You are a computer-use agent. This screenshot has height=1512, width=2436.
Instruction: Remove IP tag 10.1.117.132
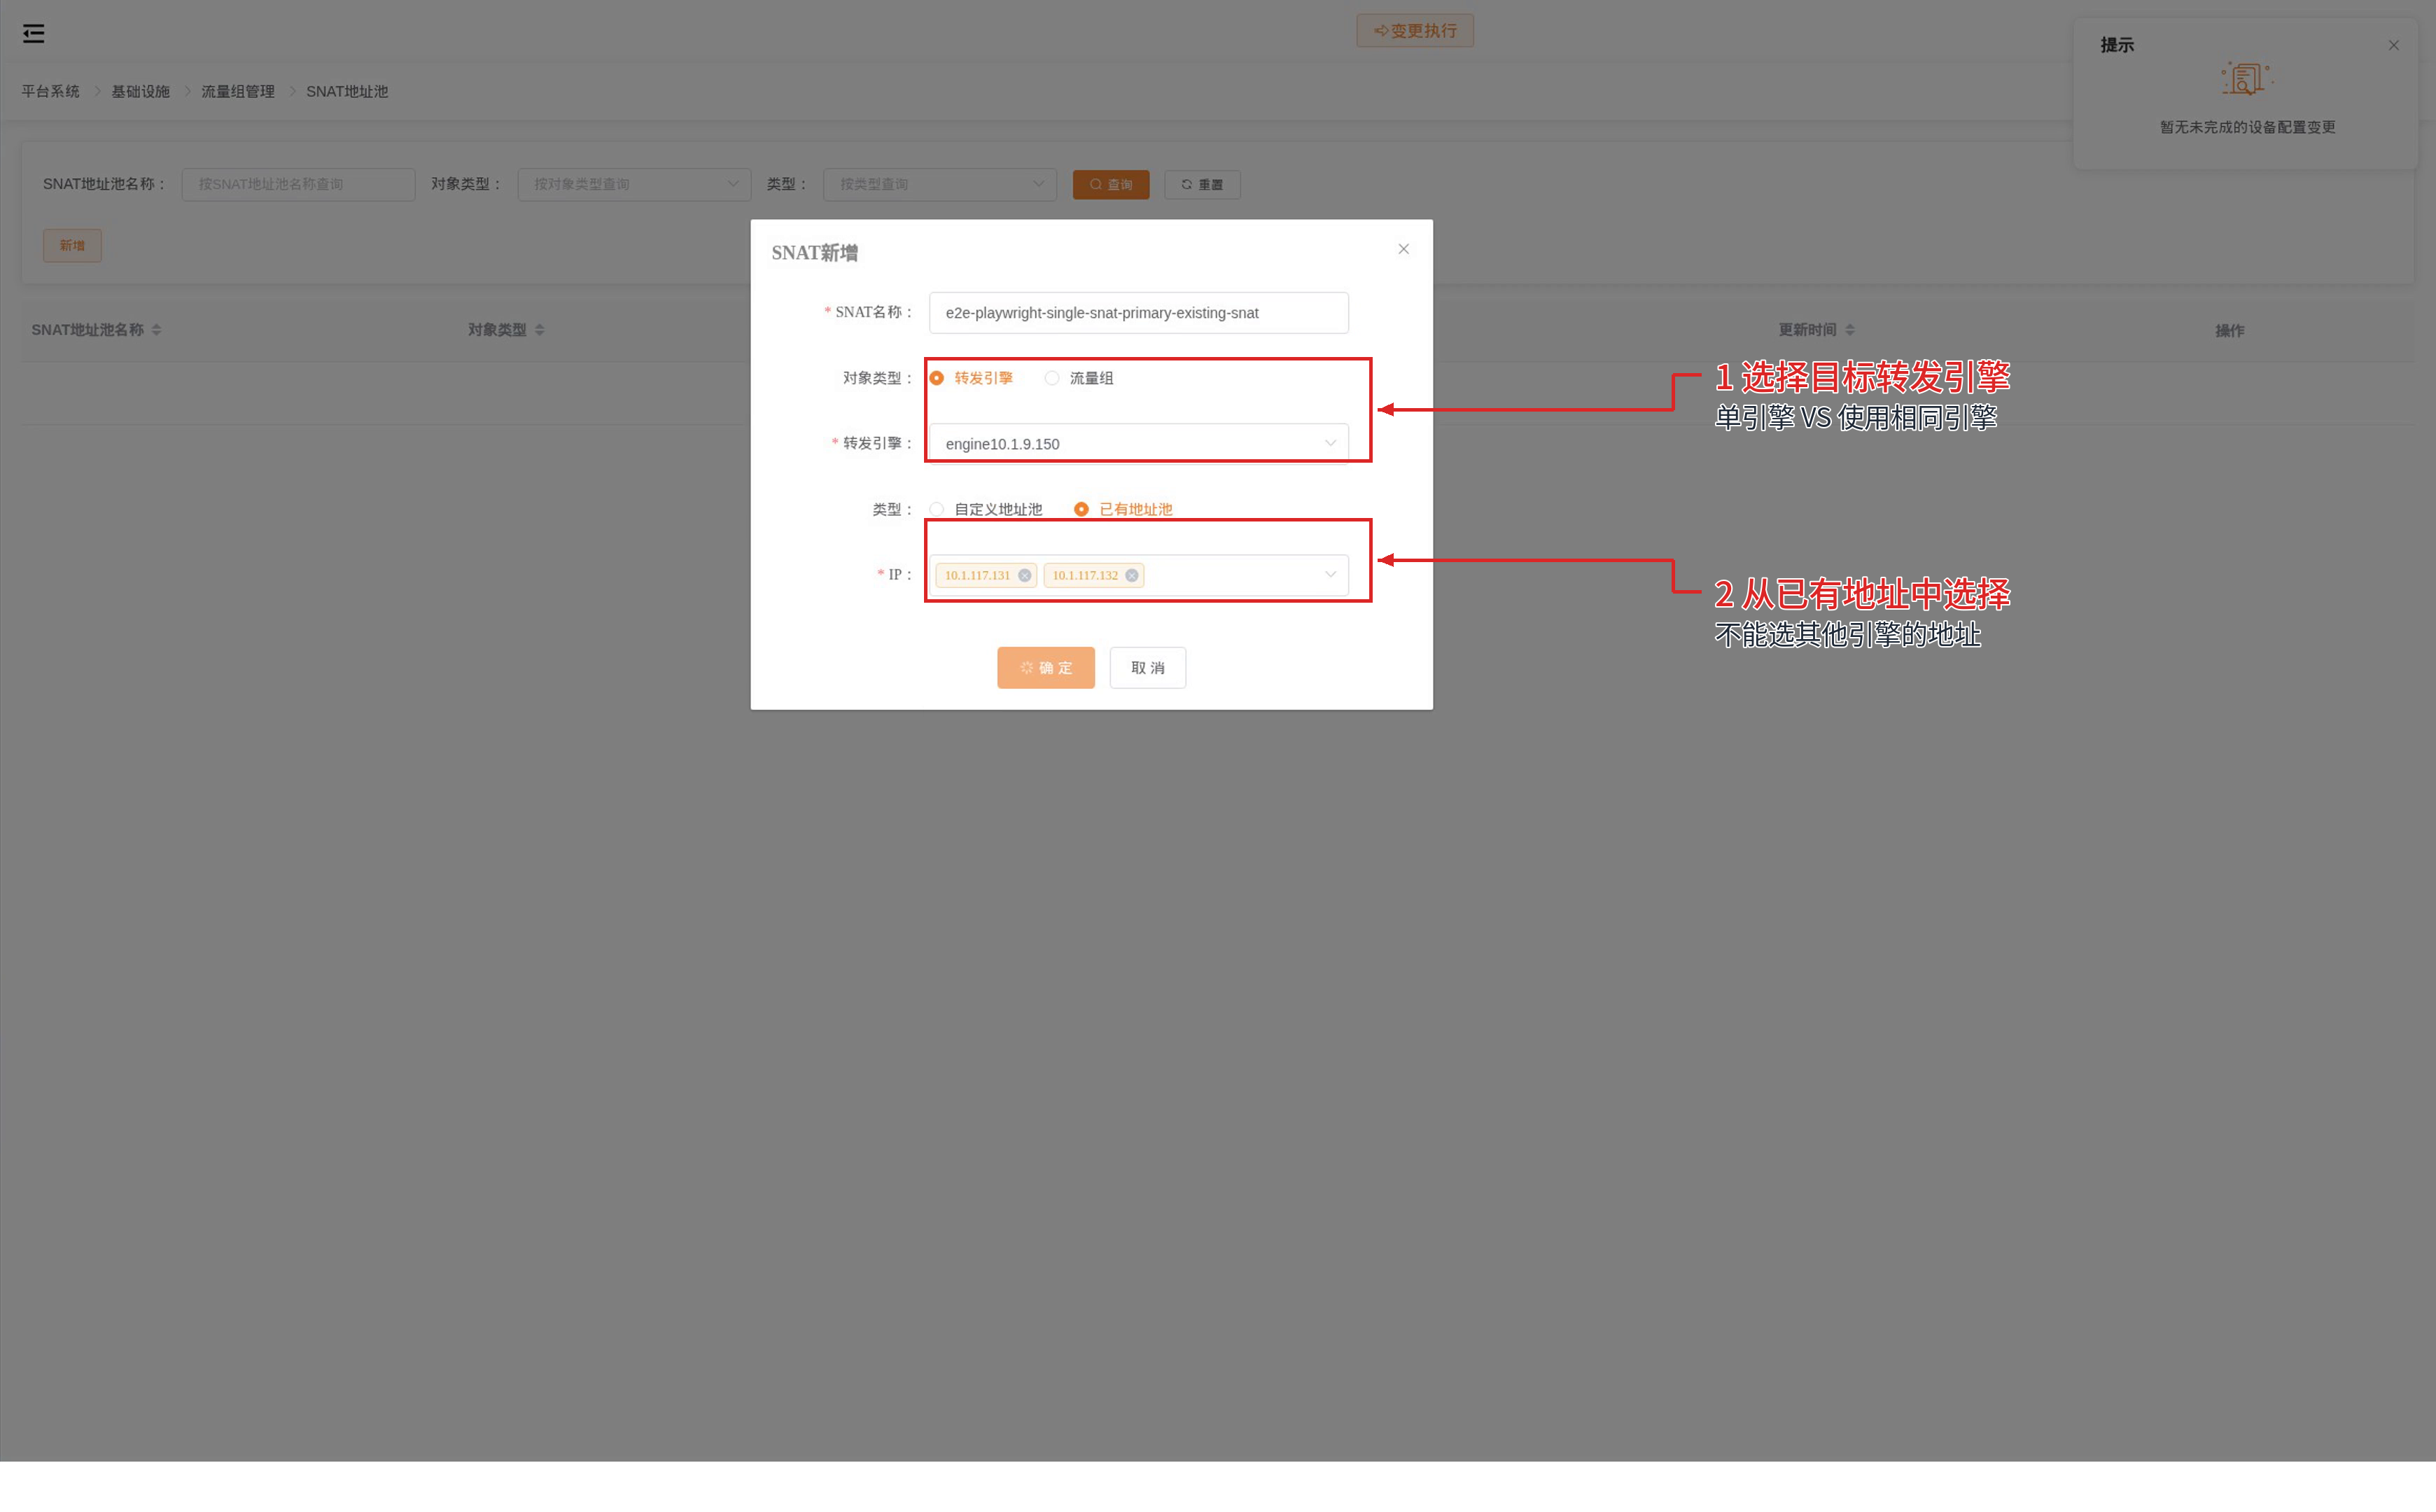(x=1131, y=575)
